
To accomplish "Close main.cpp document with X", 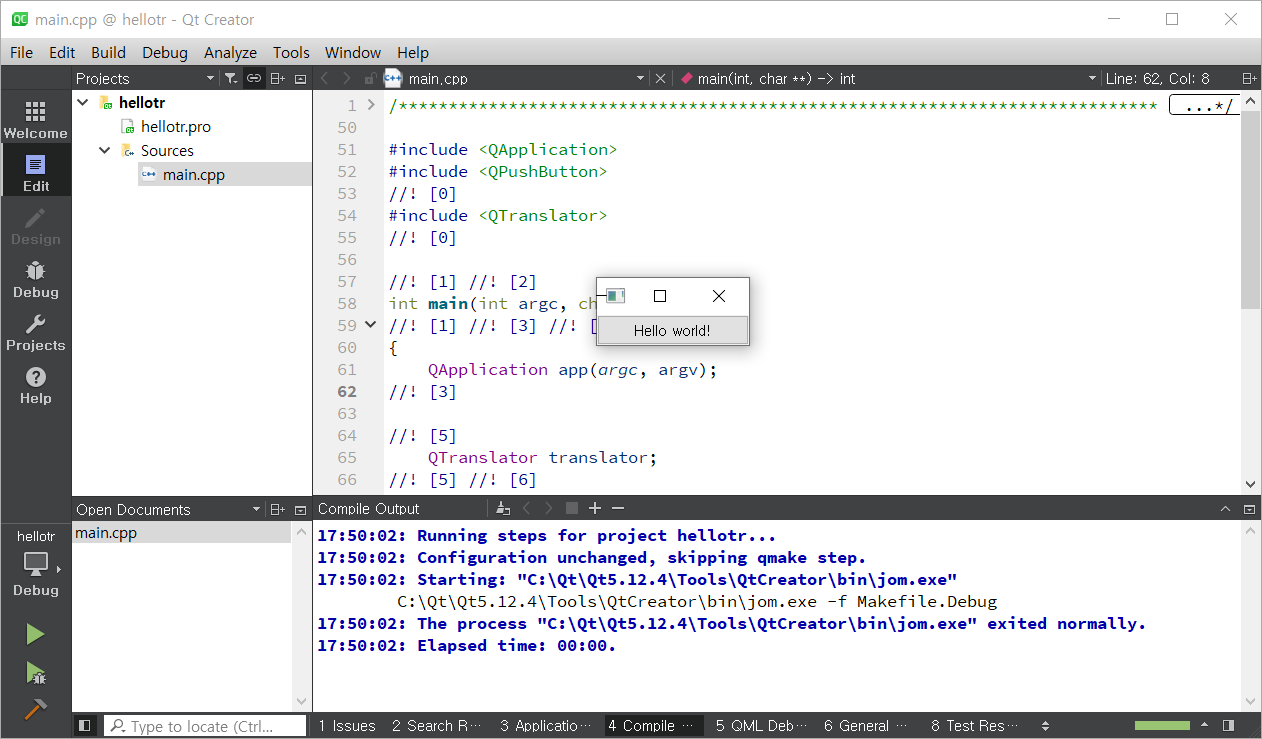I will click(660, 78).
